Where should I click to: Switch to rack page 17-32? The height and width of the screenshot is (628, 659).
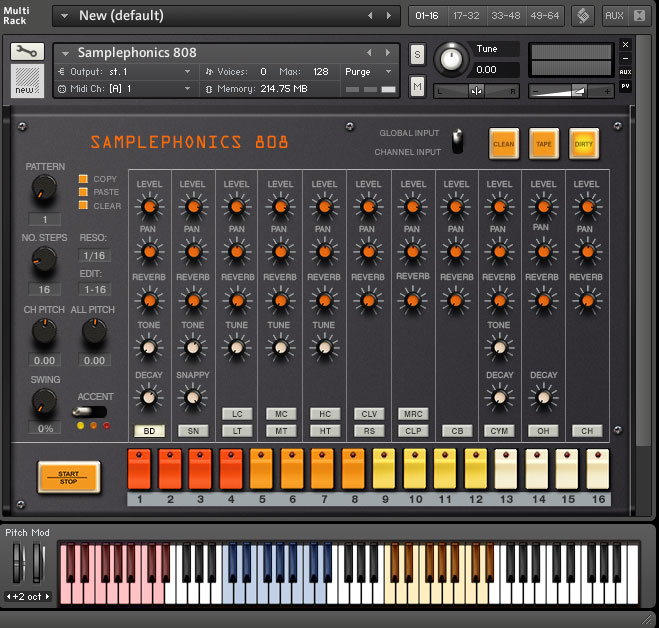pyautogui.click(x=465, y=15)
